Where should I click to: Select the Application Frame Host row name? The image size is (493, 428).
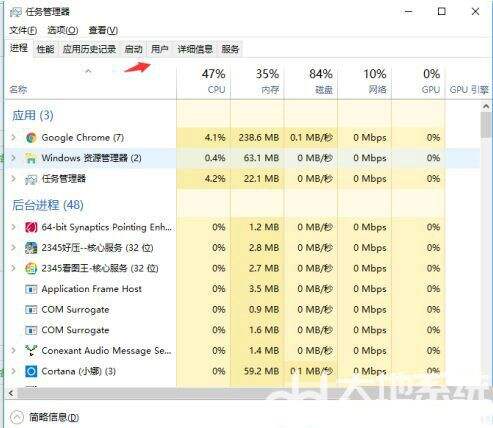(x=91, y=289)
